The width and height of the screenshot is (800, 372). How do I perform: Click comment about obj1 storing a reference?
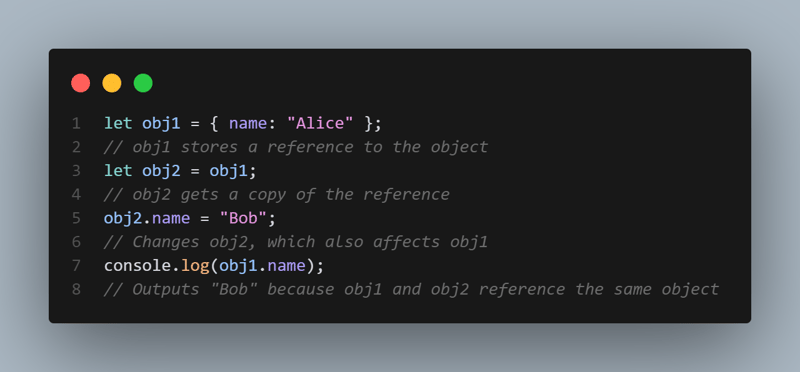coord(296,147)
